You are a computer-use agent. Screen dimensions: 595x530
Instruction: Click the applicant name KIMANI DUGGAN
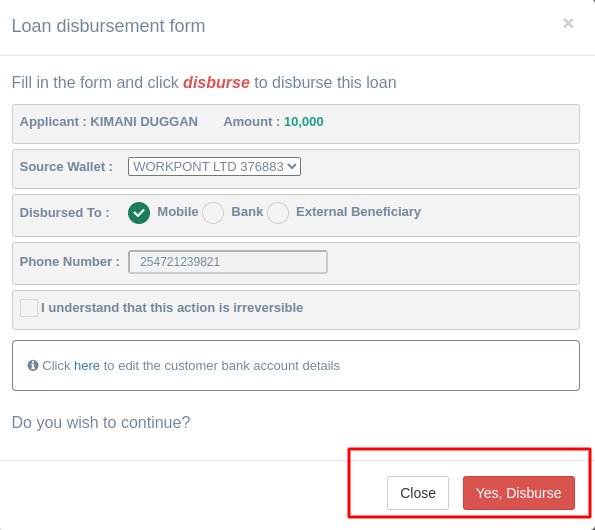click(144, 122)
